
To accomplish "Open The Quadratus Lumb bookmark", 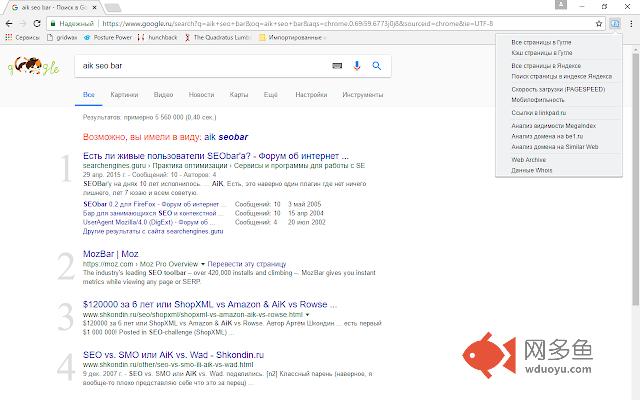I will (216, 38).
